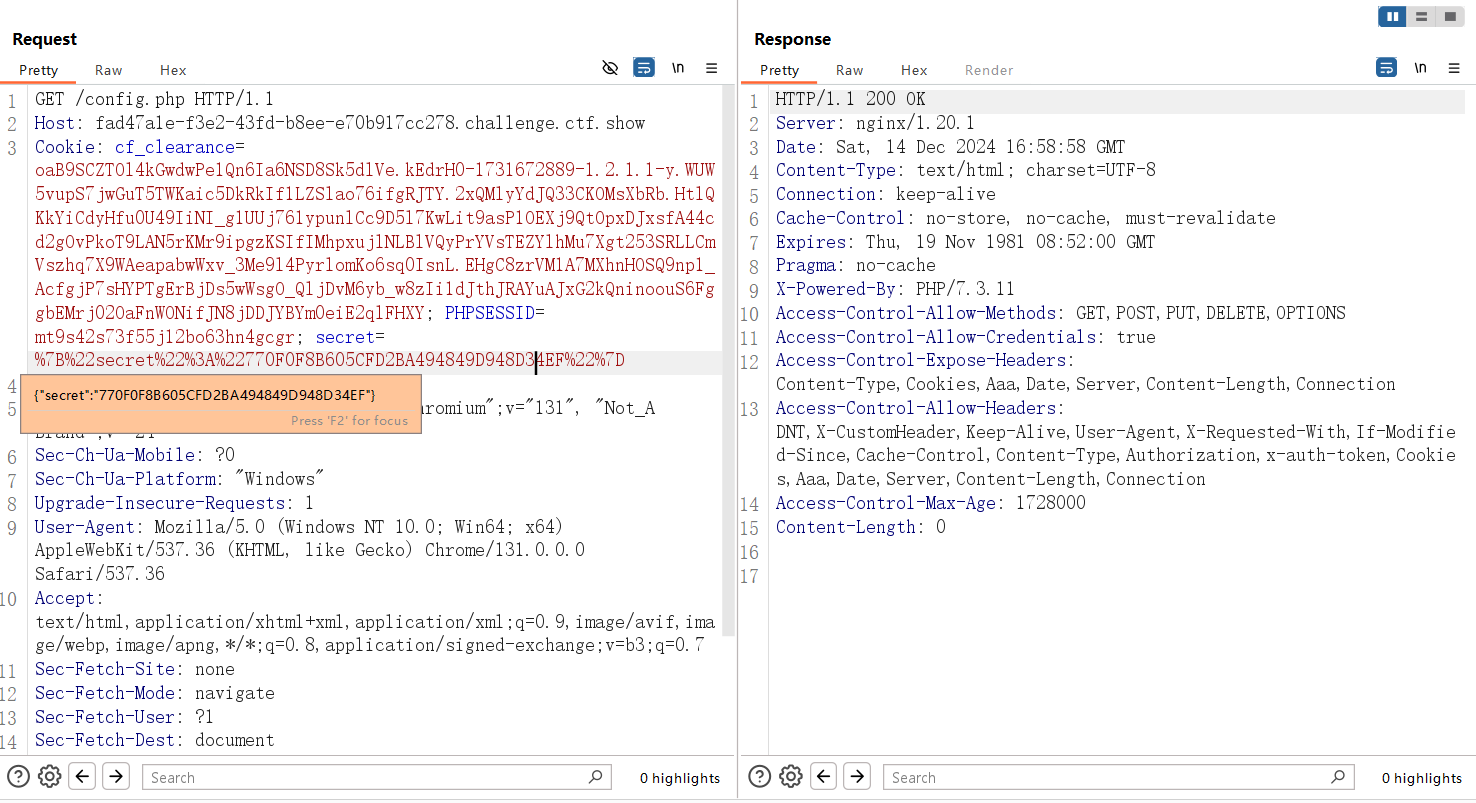Toggle Response word wrap icon
This screenshot has width=1476, height=803.
[x=1386, y=68]
